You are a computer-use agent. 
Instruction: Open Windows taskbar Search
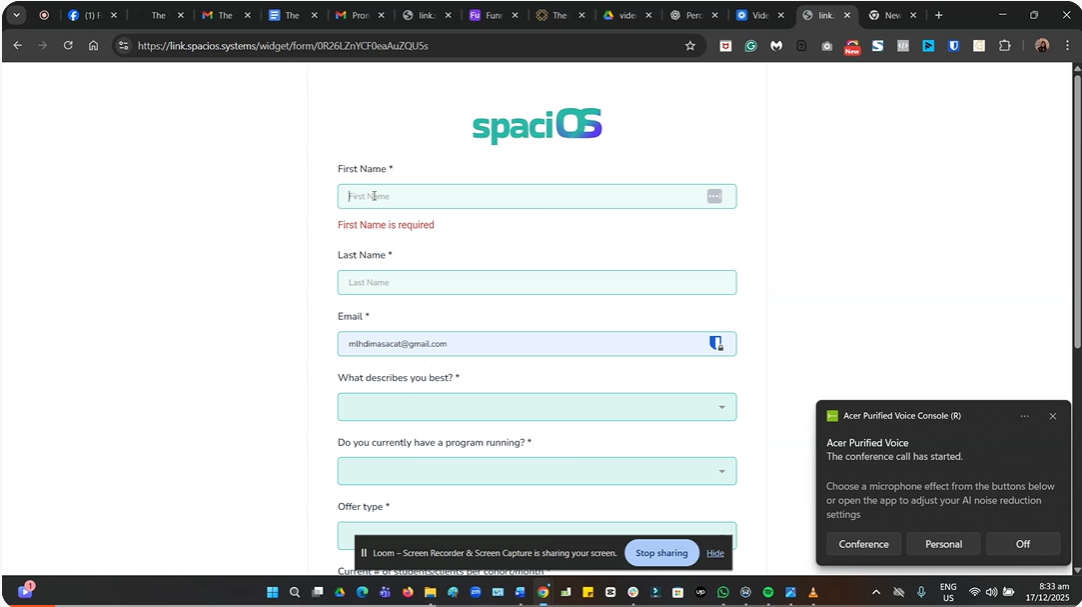click(295, 592)
